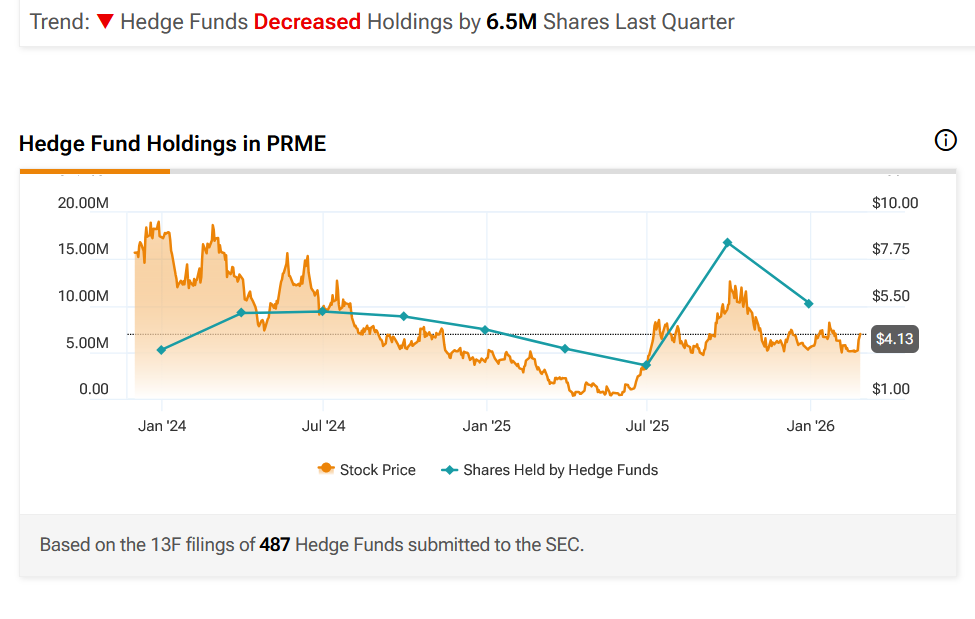Click the red Decreased trend text
The width and height of the screenshot is (975, 619).
(307, 21)
